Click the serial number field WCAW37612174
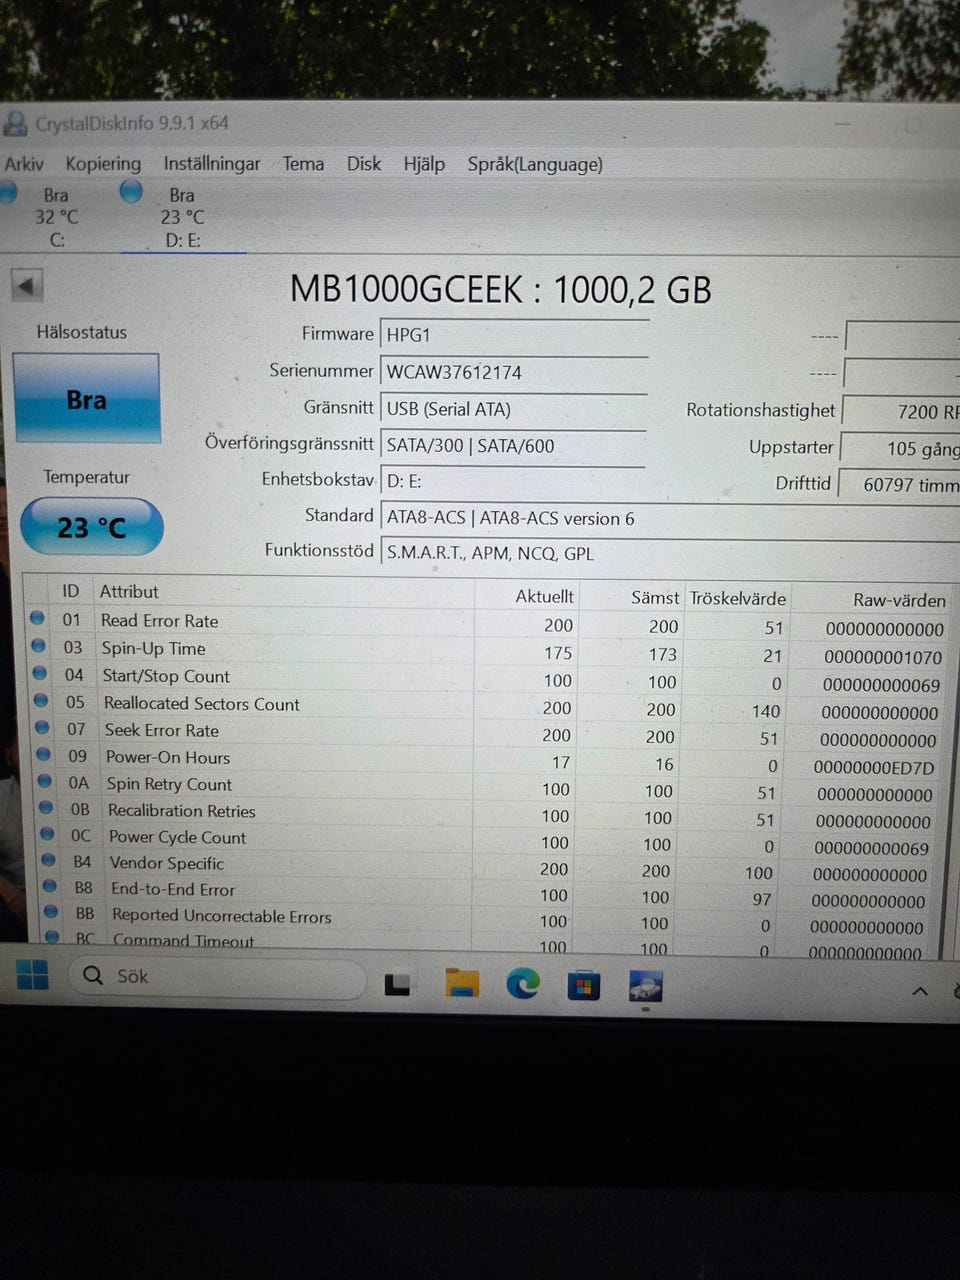 click(514, 372)
